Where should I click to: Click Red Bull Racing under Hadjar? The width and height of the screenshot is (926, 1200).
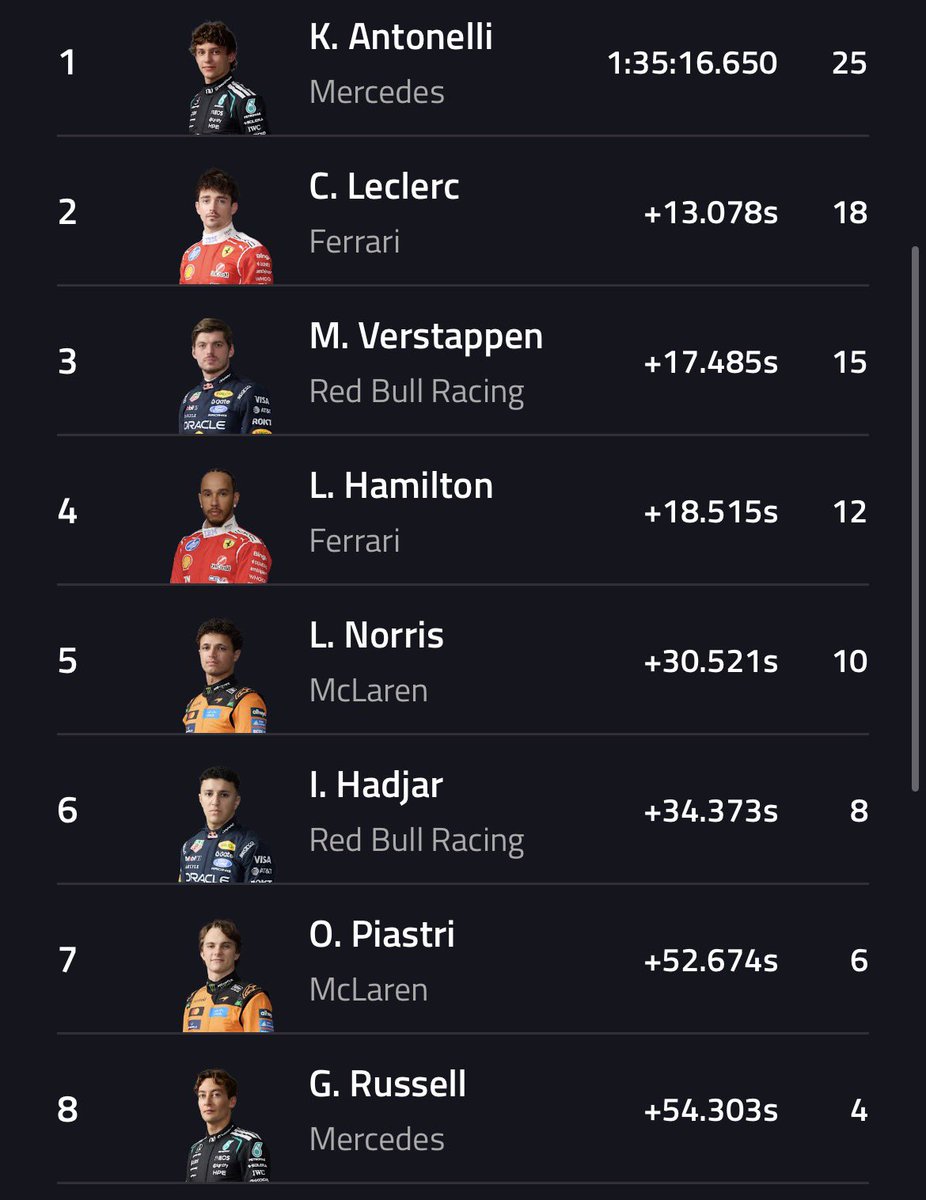click(x=417, y=841)
